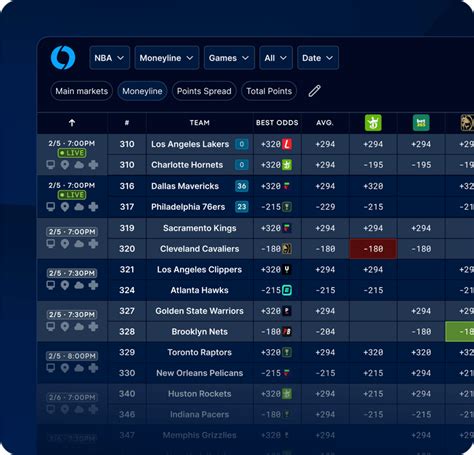Switch to Points Spread tab
Image resolution: width=474 pixels, height=455 pixels.
204,91
